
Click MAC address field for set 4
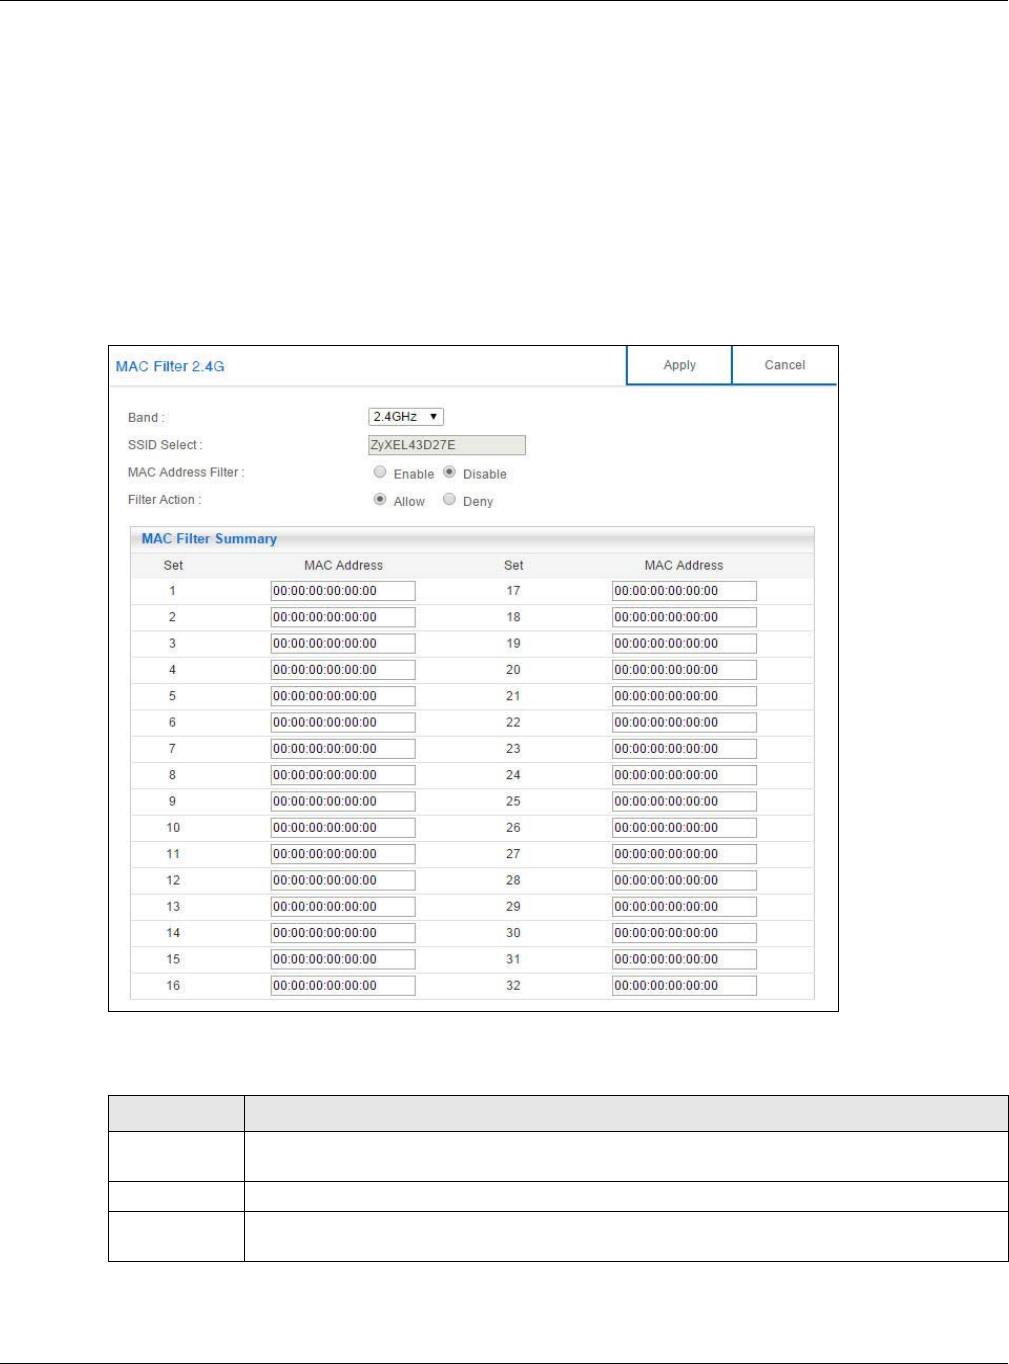pyautogui.click(x=343, y=670)
